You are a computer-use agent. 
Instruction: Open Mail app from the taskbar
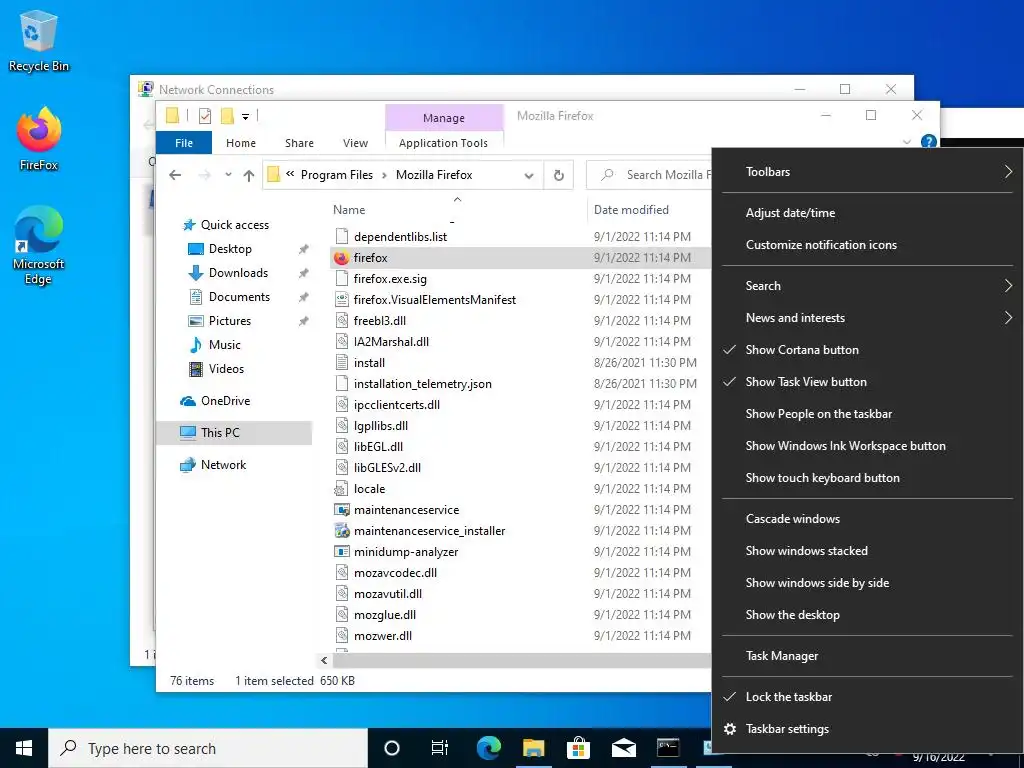pos(624,748)
